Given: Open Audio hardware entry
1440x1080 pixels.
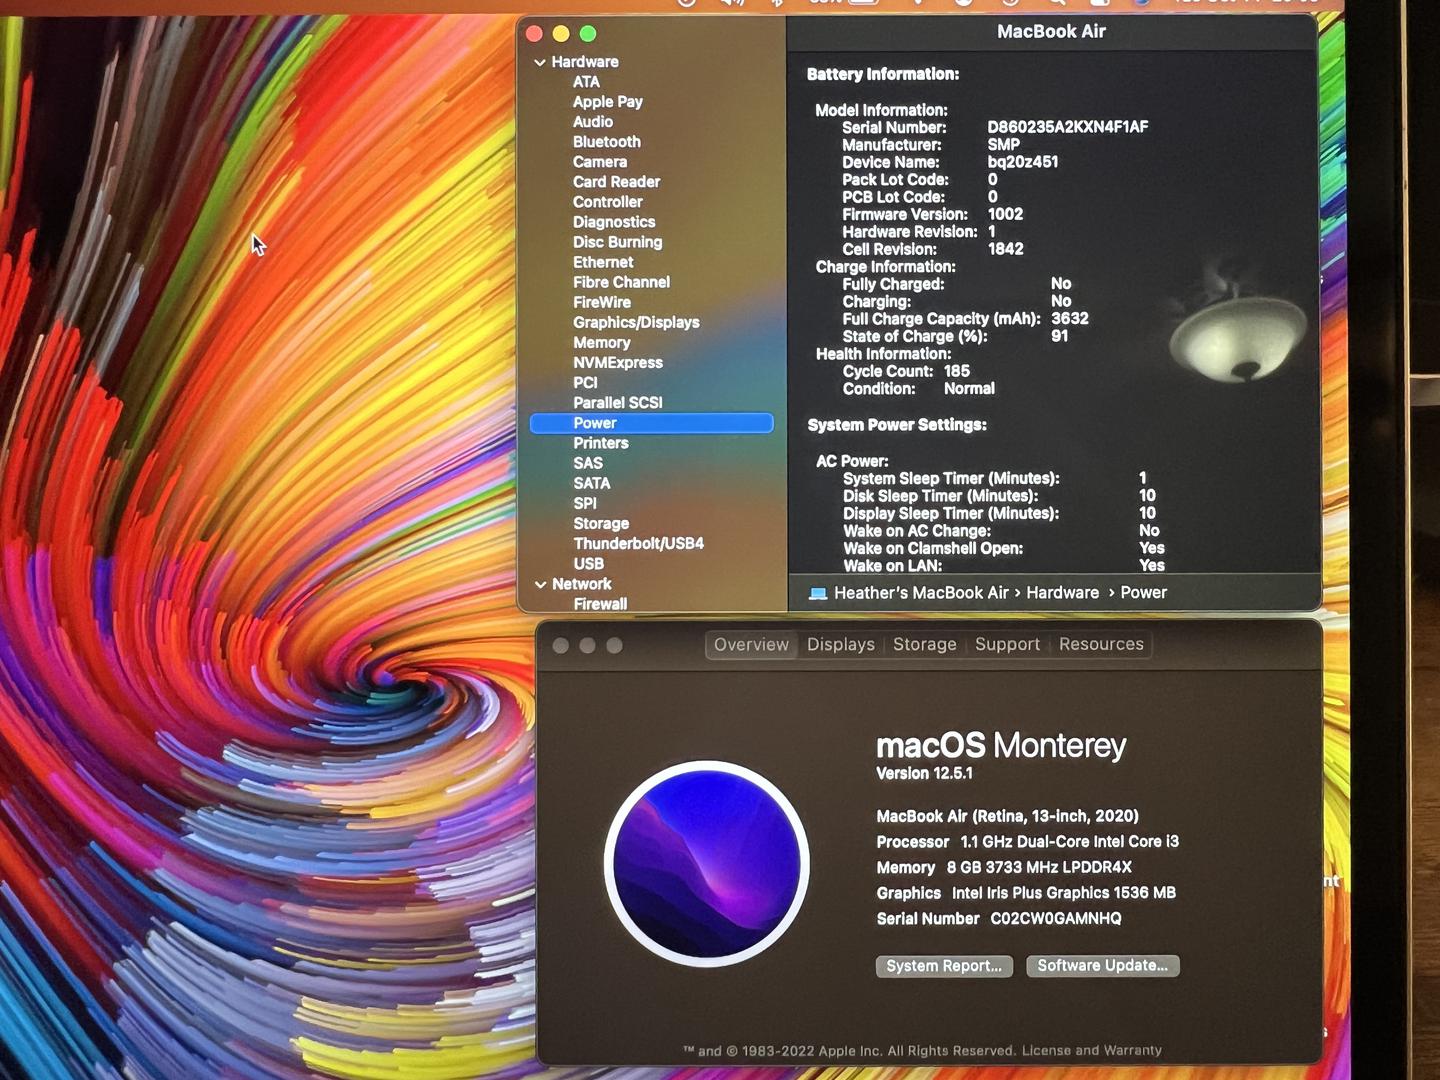Looking at the screenshot, I should click(592, 122).
